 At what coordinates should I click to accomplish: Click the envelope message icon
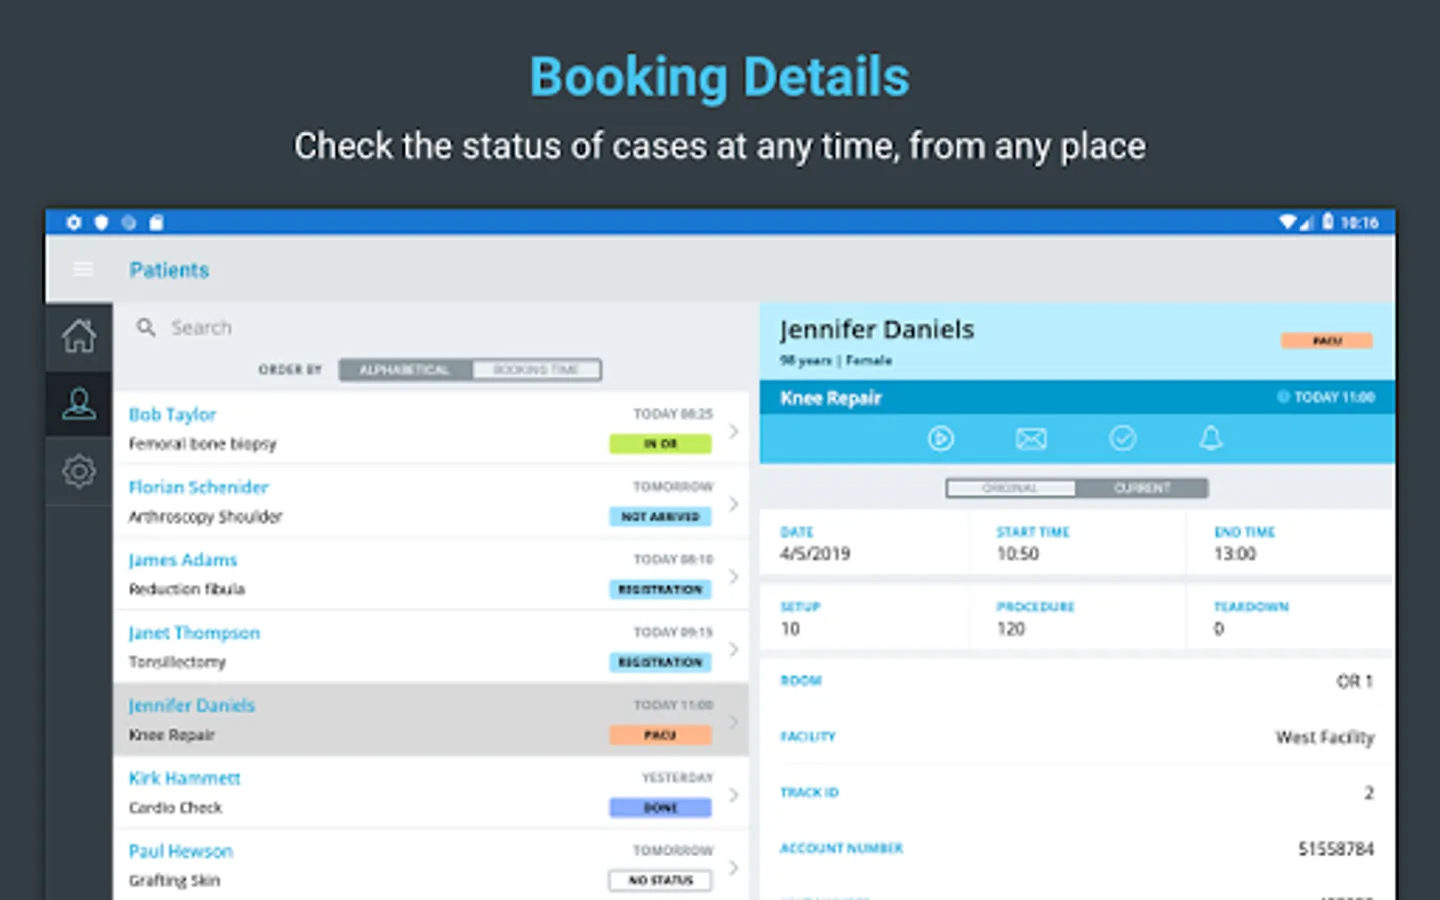1031,438
